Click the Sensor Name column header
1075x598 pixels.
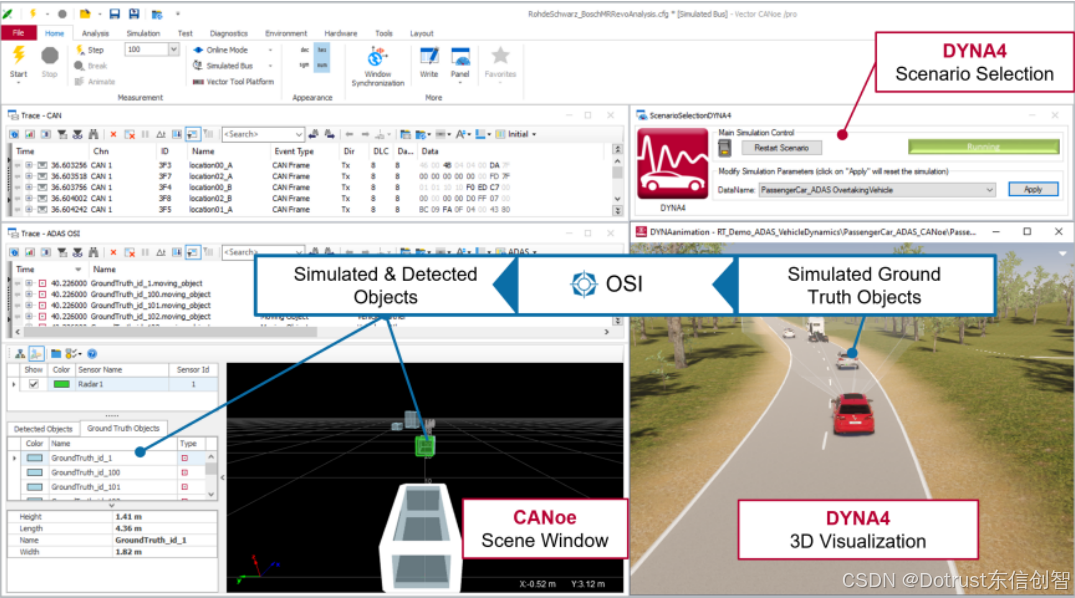121,370
